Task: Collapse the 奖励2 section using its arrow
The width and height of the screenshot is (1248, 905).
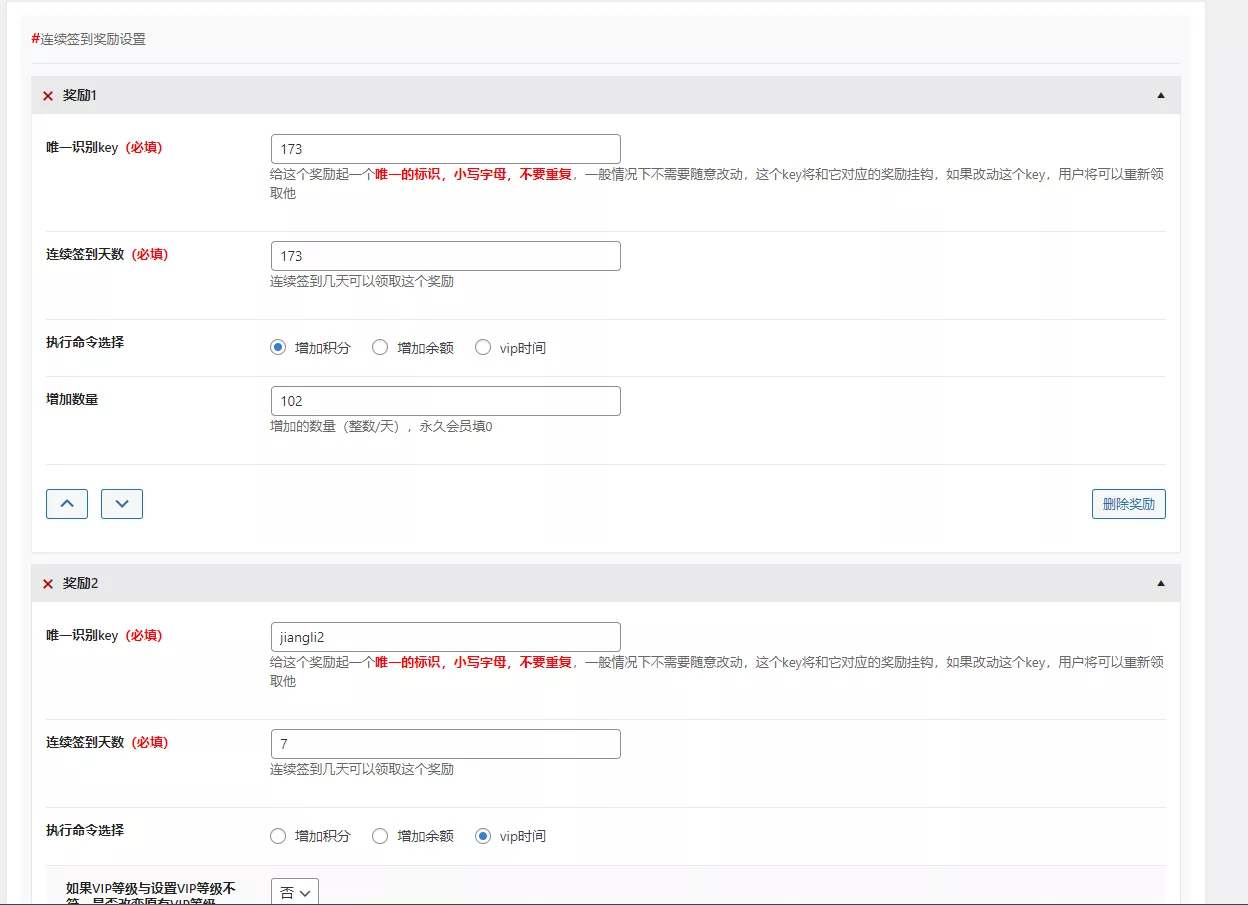Action: (x=1161, y=582)
